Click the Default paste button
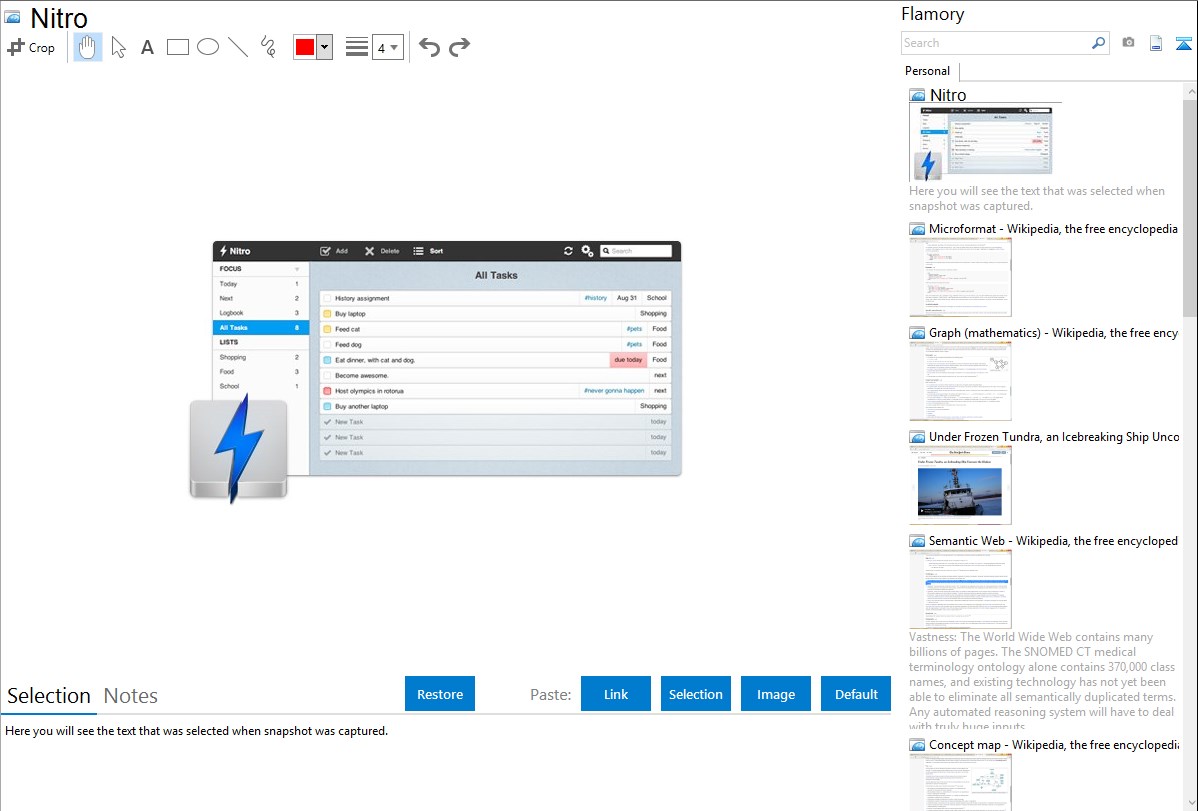Screen dimensions: 1198x811 pos(856,694)
